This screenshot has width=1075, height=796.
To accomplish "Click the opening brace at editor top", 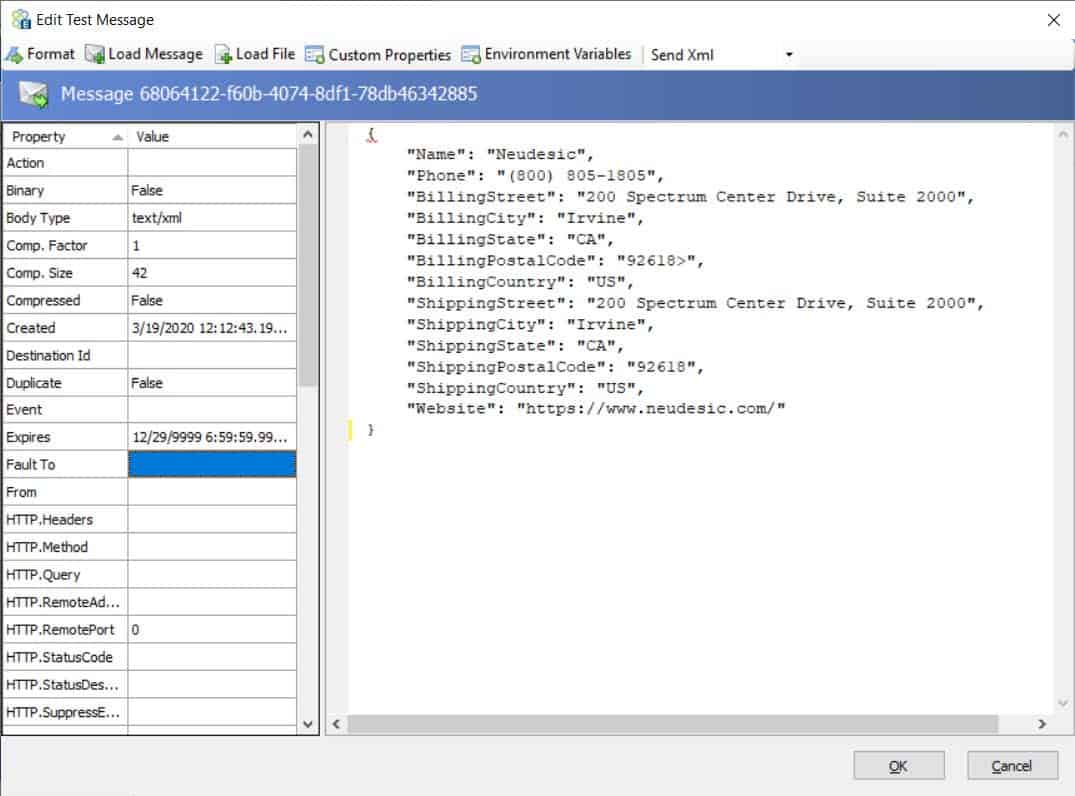I will 371,135.
